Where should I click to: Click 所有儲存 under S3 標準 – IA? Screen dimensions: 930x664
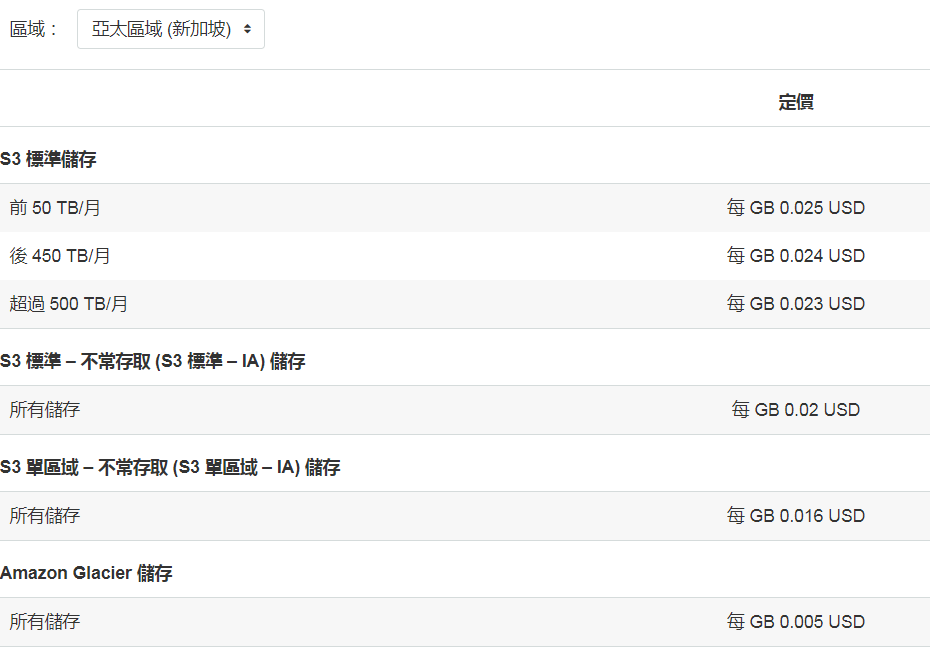coord(44,410)
